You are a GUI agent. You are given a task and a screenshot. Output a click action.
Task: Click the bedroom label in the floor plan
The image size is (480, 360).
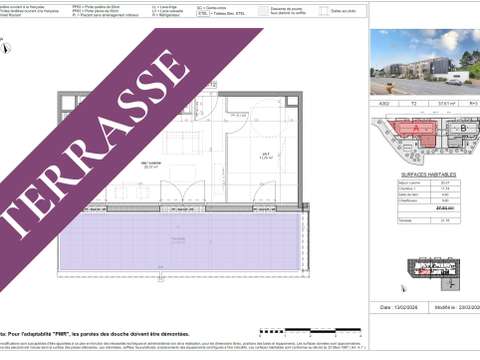click(x=266, y=155)
